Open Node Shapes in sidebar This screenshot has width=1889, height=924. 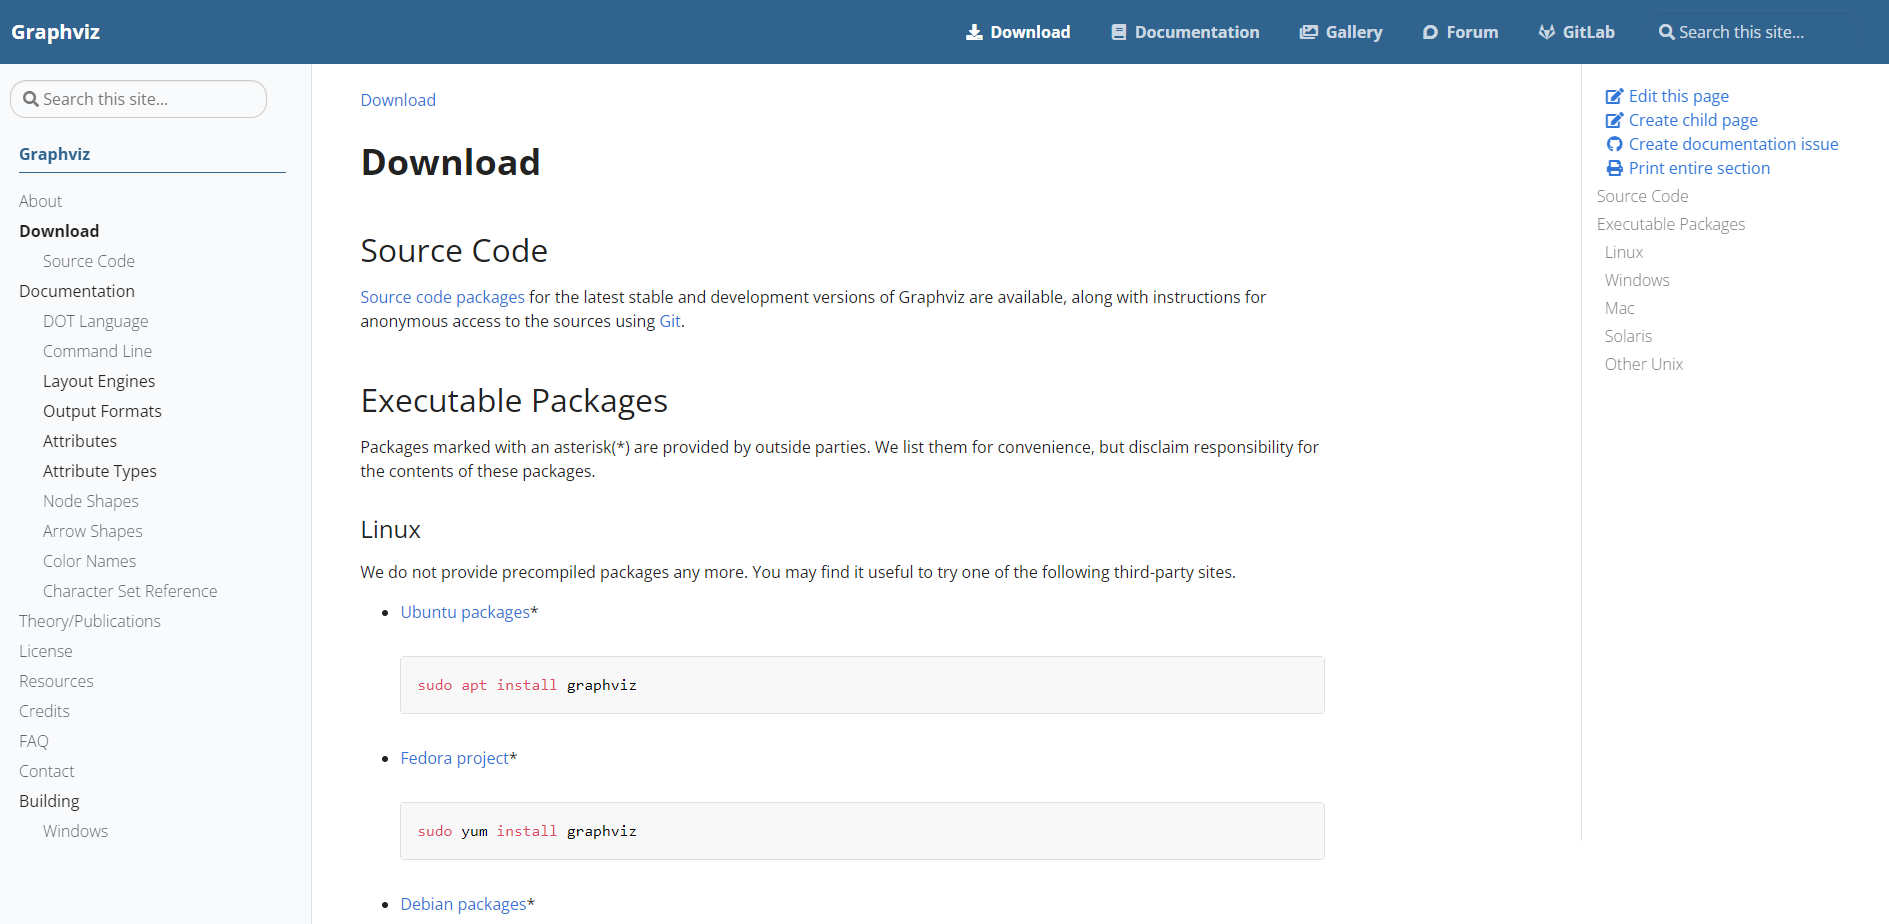click(x=91, y=501)
